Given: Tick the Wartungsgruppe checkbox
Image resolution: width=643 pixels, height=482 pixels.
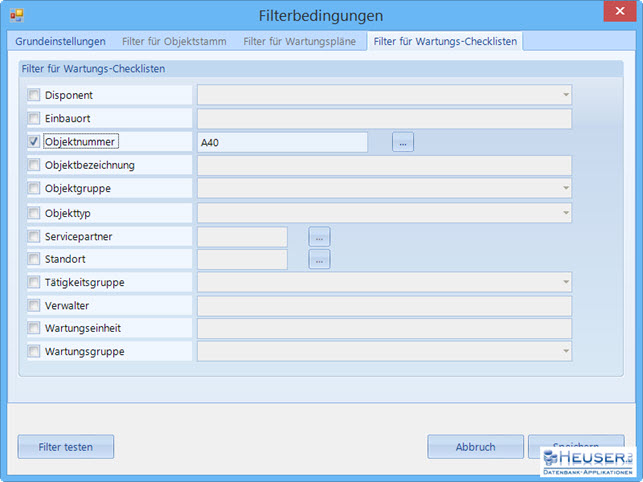Looking at the screenshot, I should coord(34,352).
